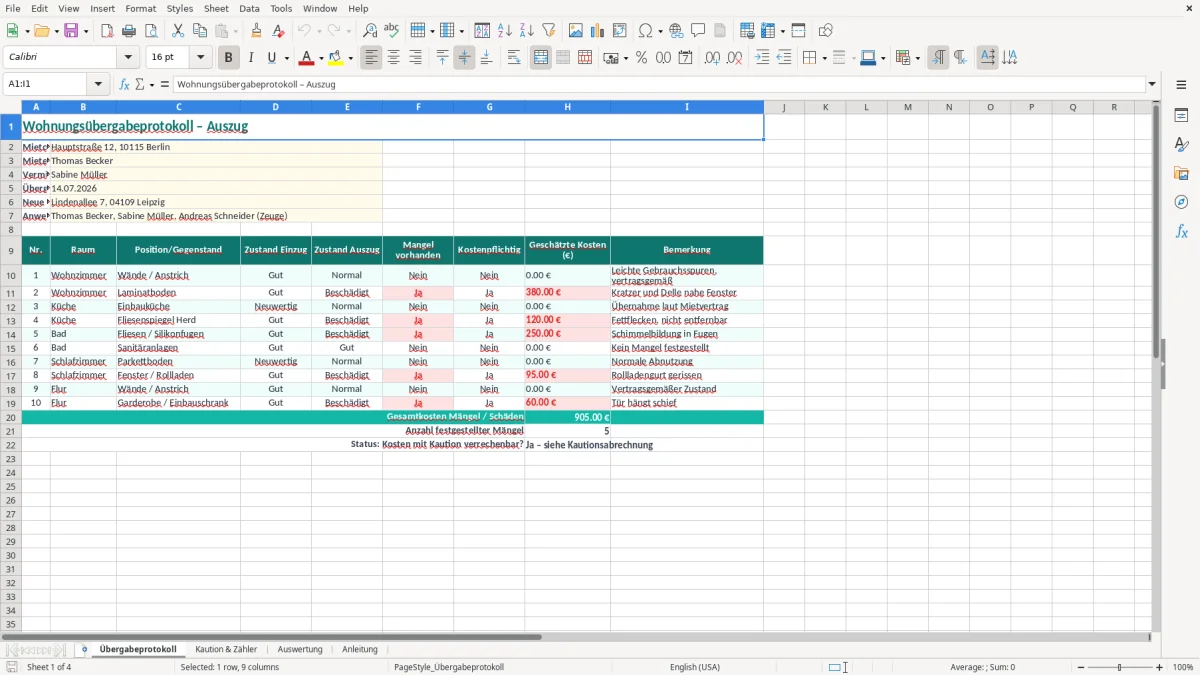This screenshot has height=675, width=1200.
Task: Click the English (USA) language status
Action: pyautogui.click(x=694, y=667)
